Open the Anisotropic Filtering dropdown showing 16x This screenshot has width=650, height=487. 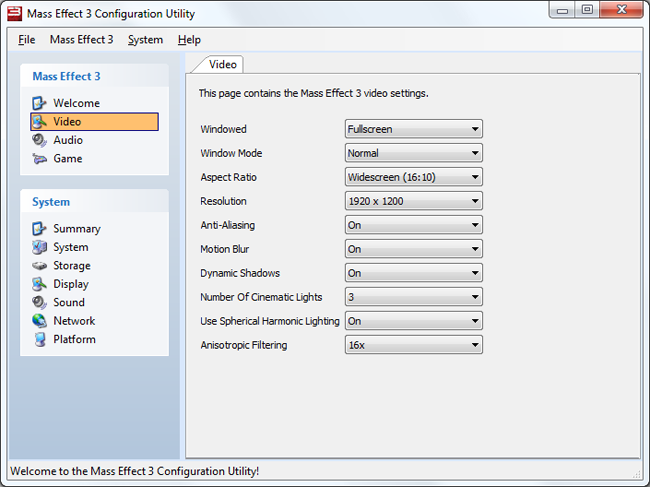pyautogui.click(x=413, y=345)
